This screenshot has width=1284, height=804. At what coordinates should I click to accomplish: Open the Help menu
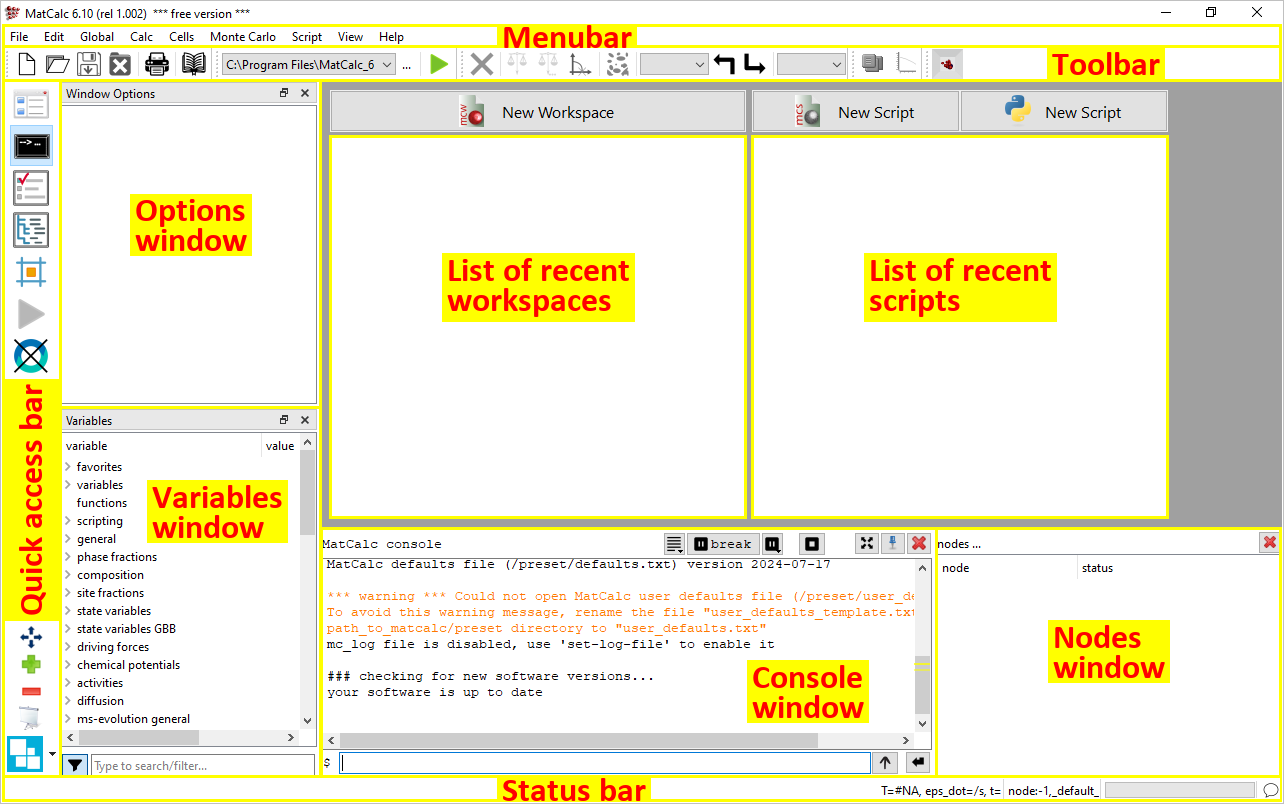pos(392,37)
